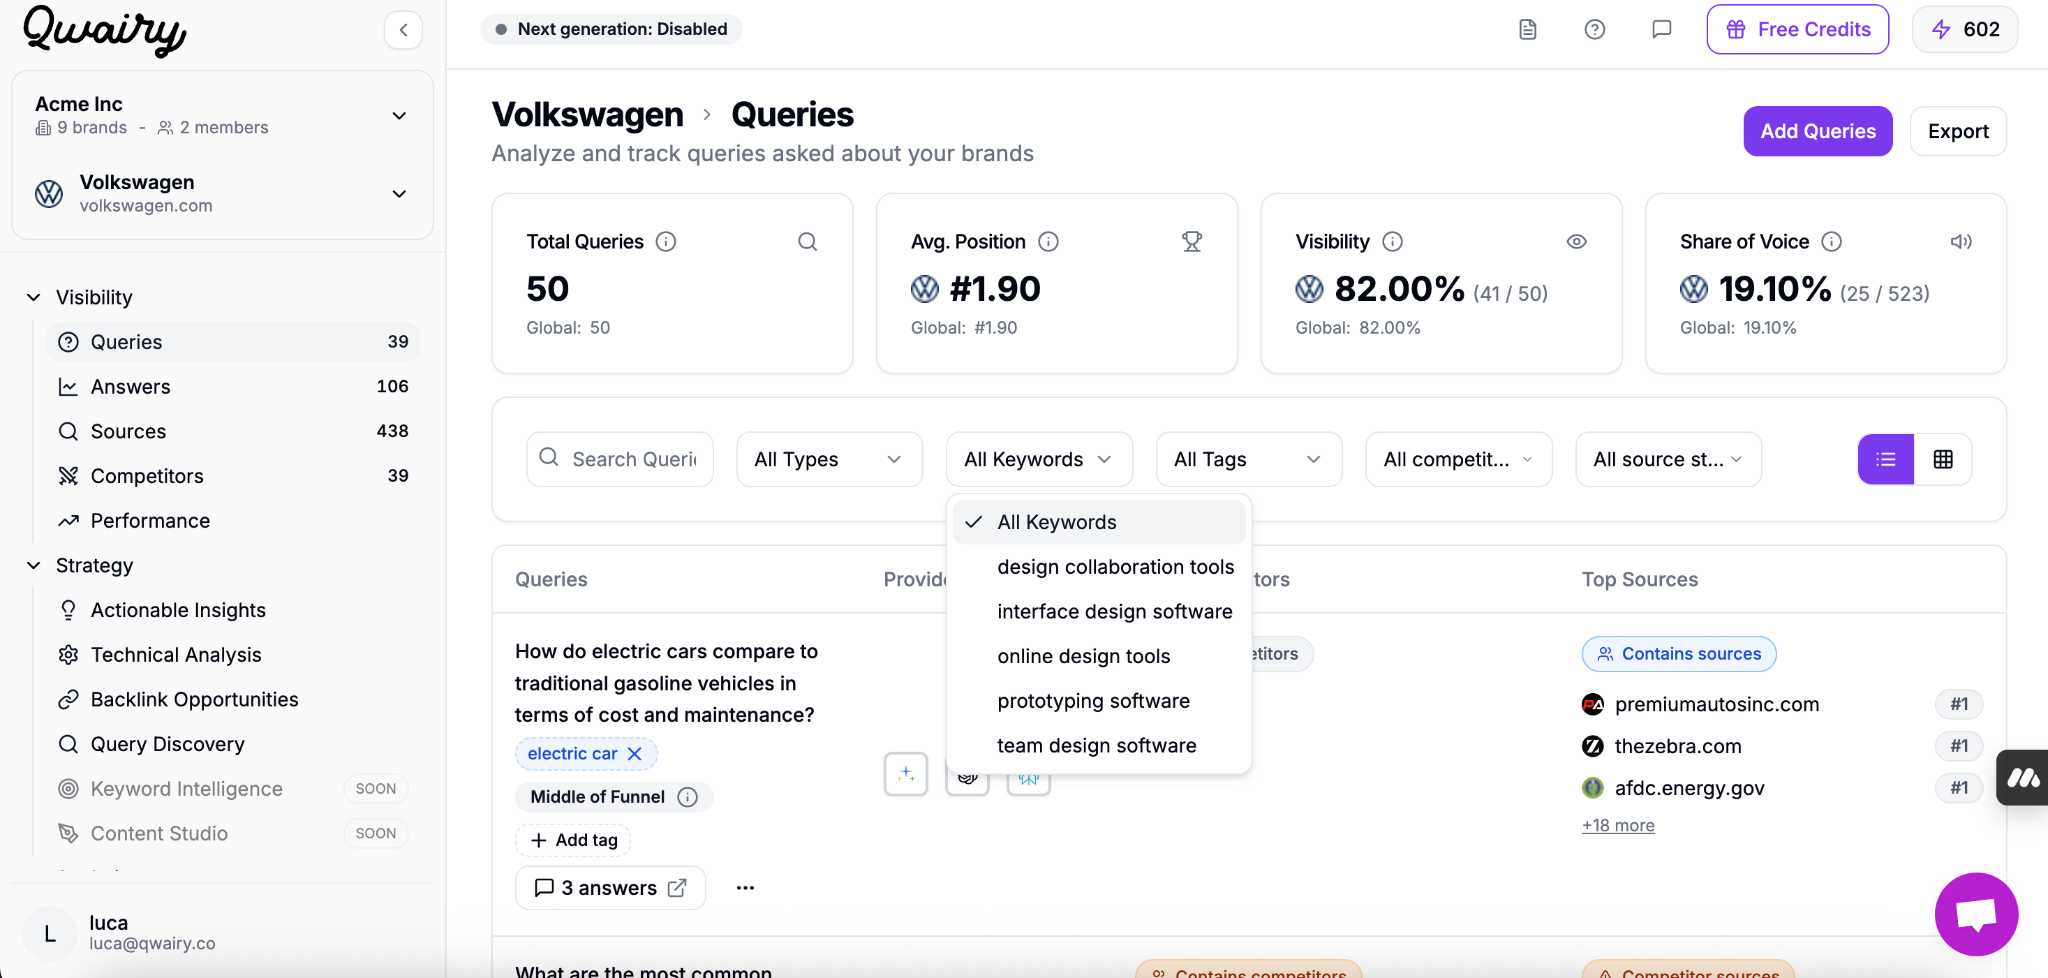The image size is (2048, 978).
Task: Click the Visibility info icon
Action: [1392, 241]
